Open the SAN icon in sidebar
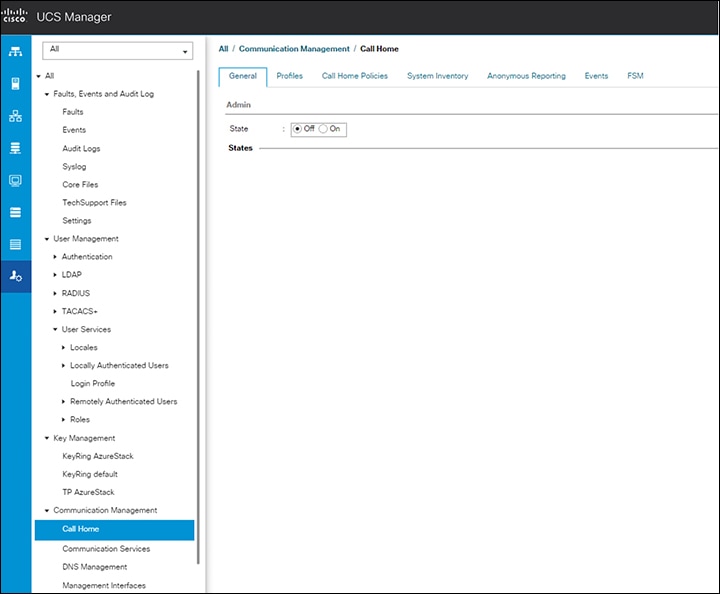 point(15,148)
